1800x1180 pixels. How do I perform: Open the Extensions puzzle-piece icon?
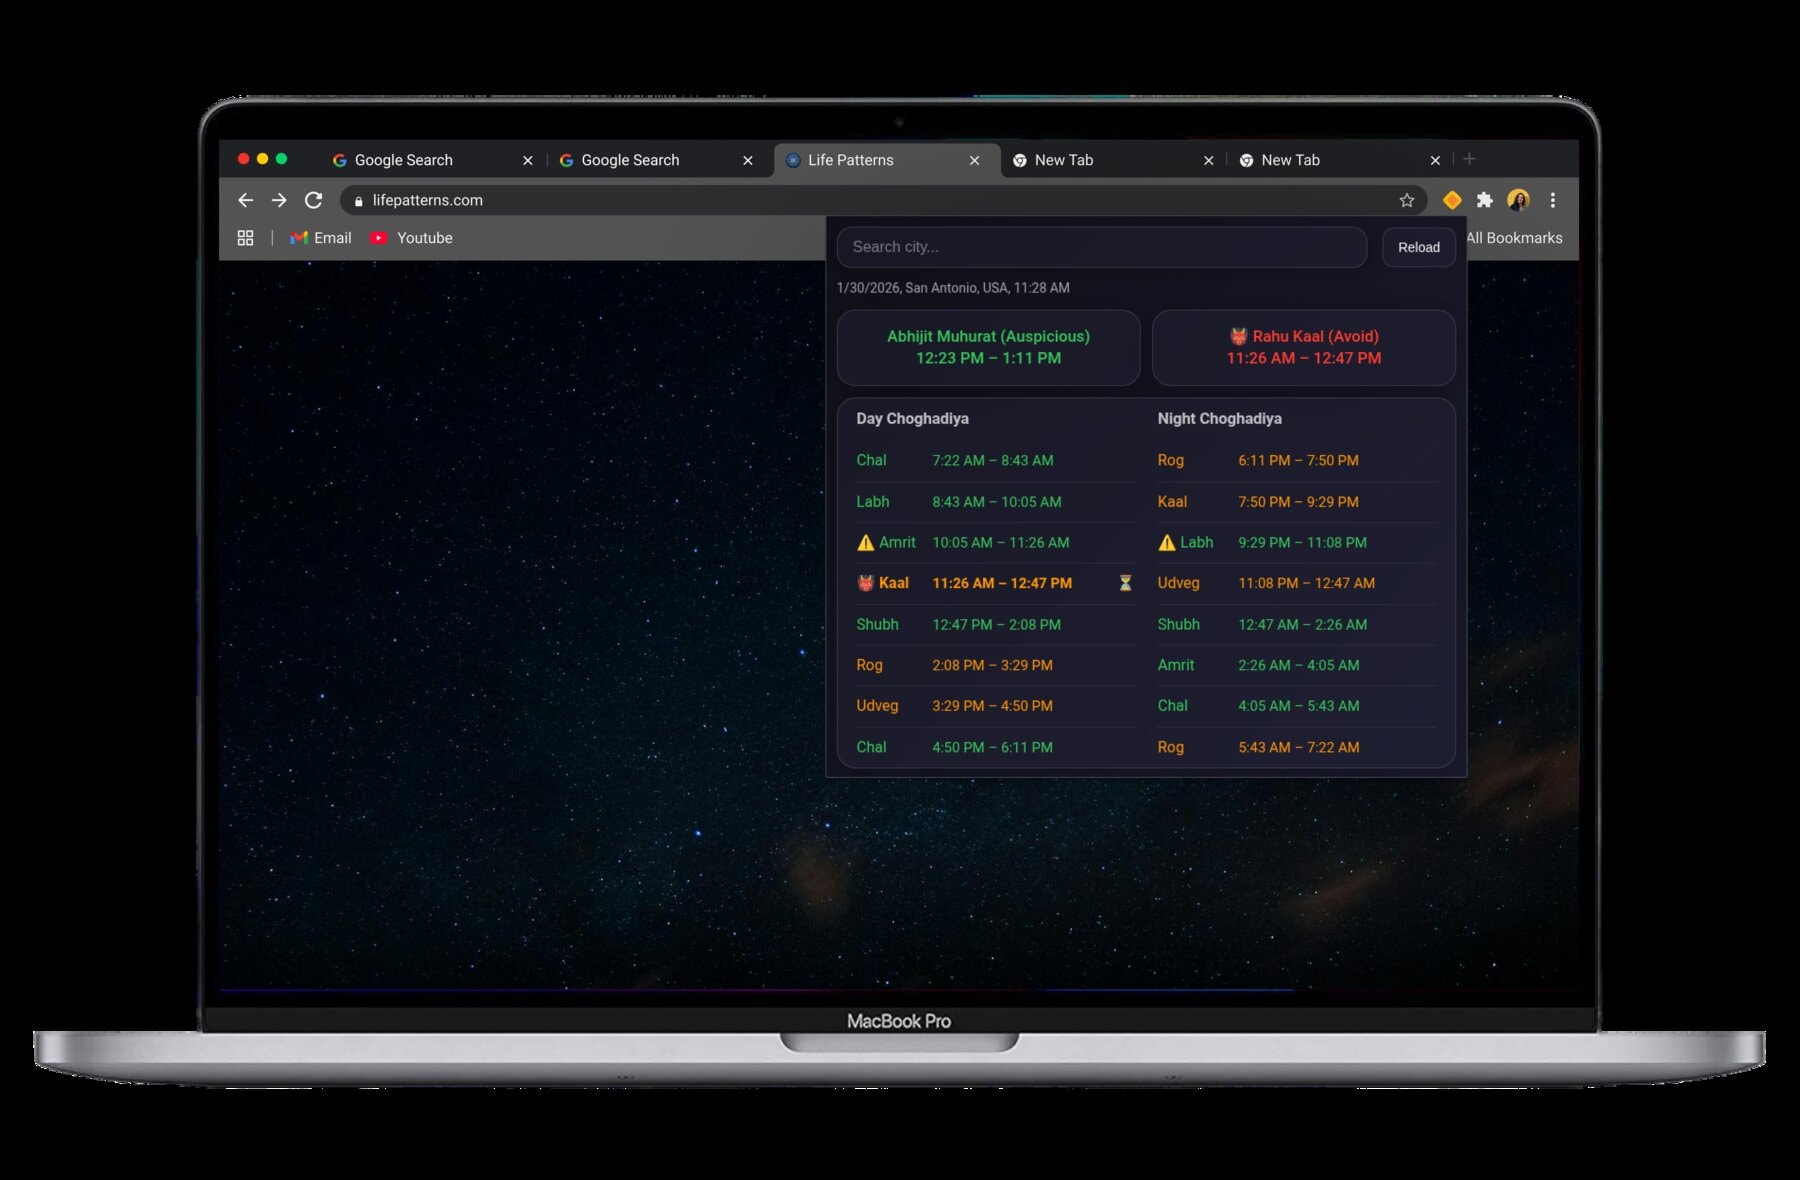click(x=1485, y=200)
